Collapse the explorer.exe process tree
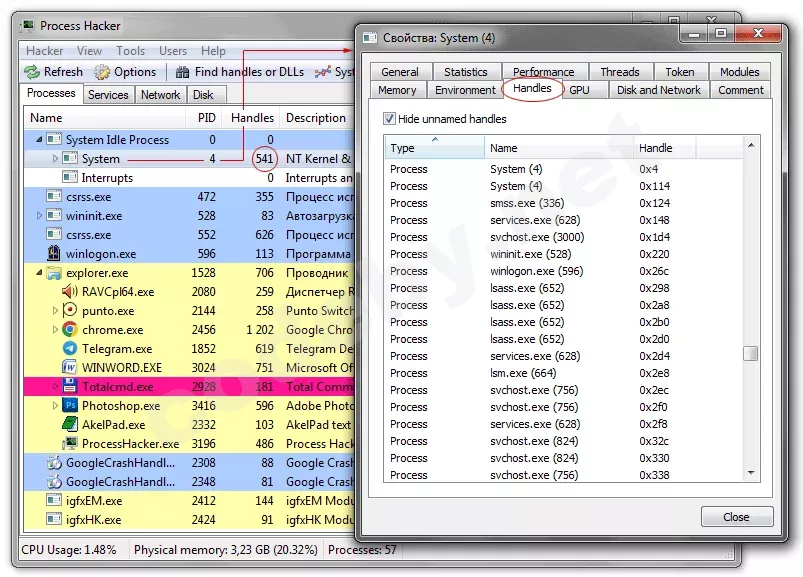This screenshot has height=577, width=803. (x=38, y=272)
